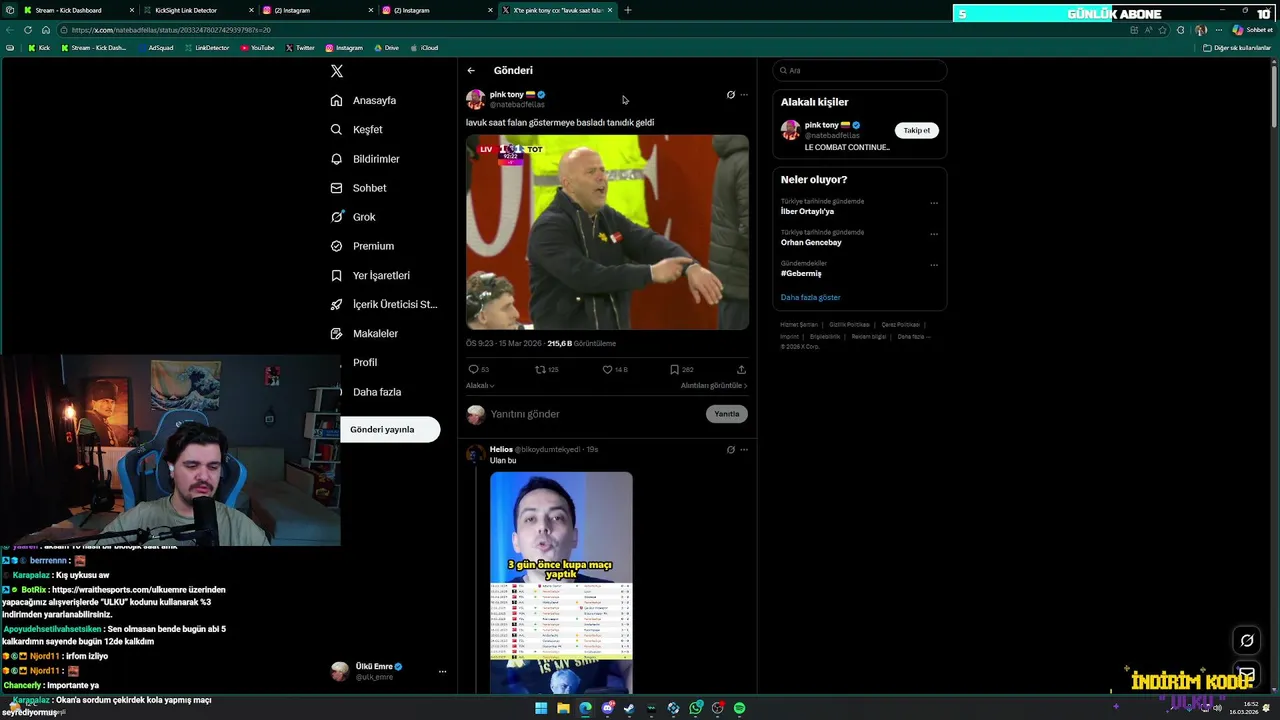Screen dimensions: 1280x720
Task: Open Anasayfa home icon
Action: [x=337, y=100]
